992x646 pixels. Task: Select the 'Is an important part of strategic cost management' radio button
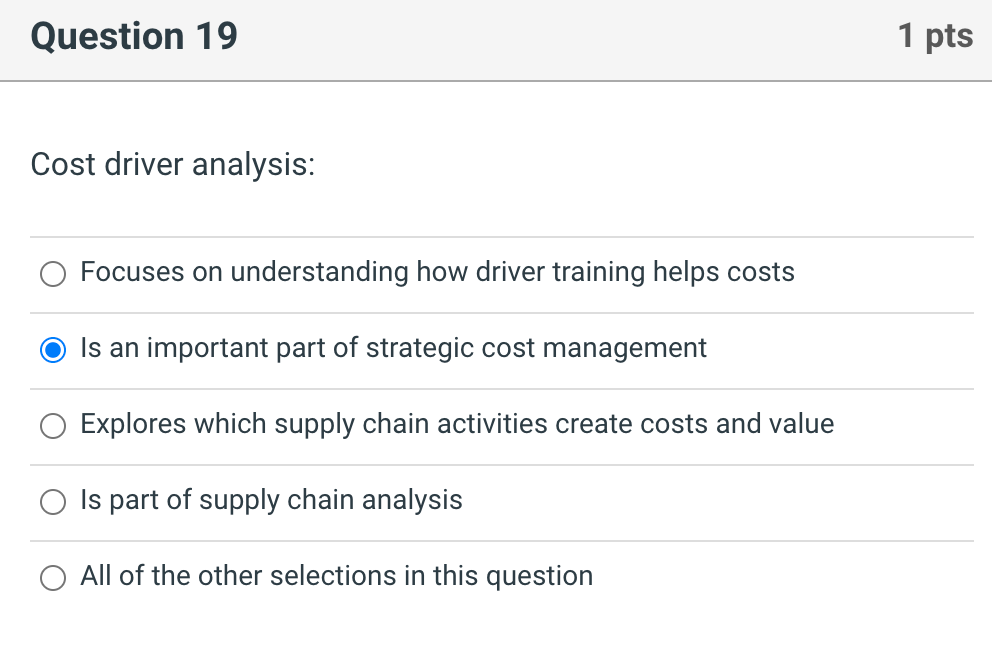[x=53, y=349]
